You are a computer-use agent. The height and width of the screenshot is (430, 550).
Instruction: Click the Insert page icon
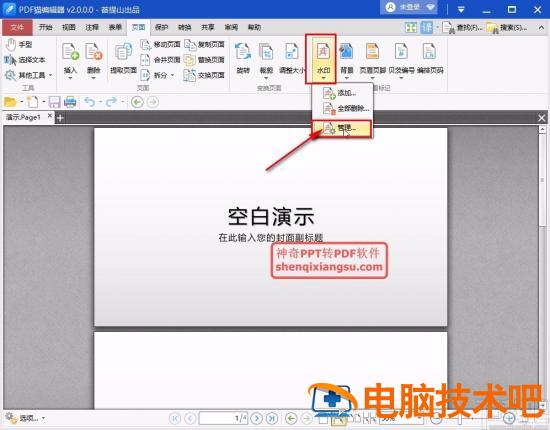click(x=70, y=52)
